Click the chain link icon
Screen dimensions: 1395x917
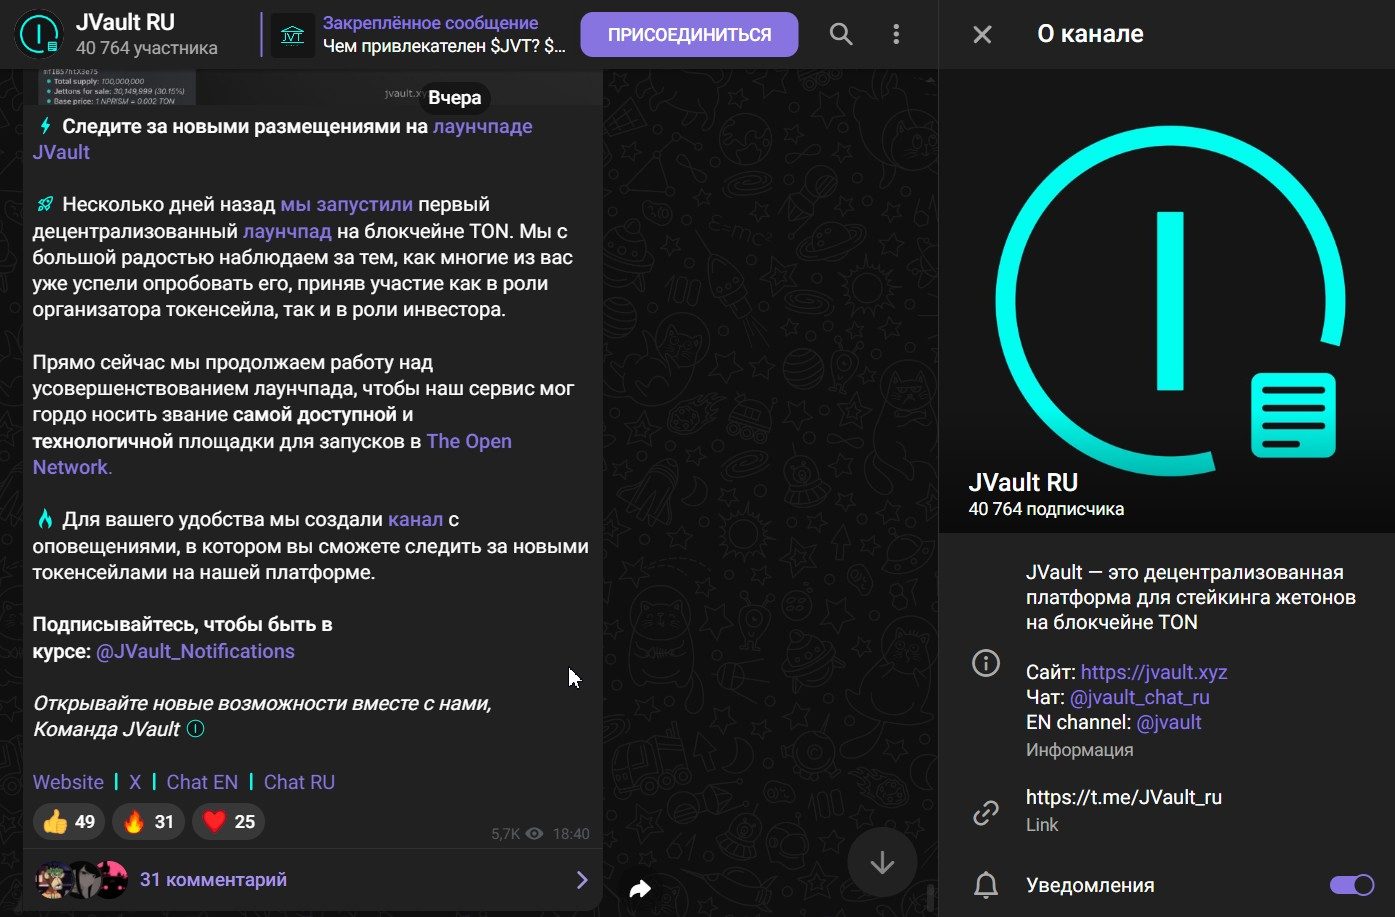986,813
